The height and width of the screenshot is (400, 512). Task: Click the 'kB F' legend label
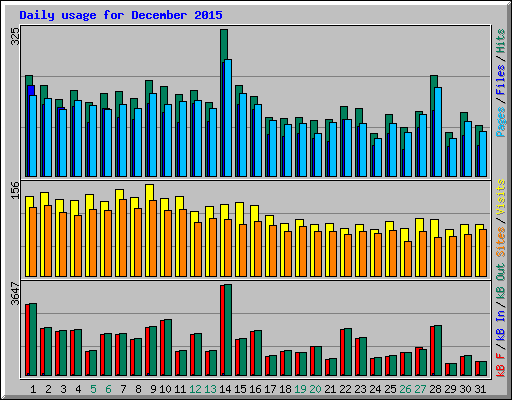coord(501,364)
